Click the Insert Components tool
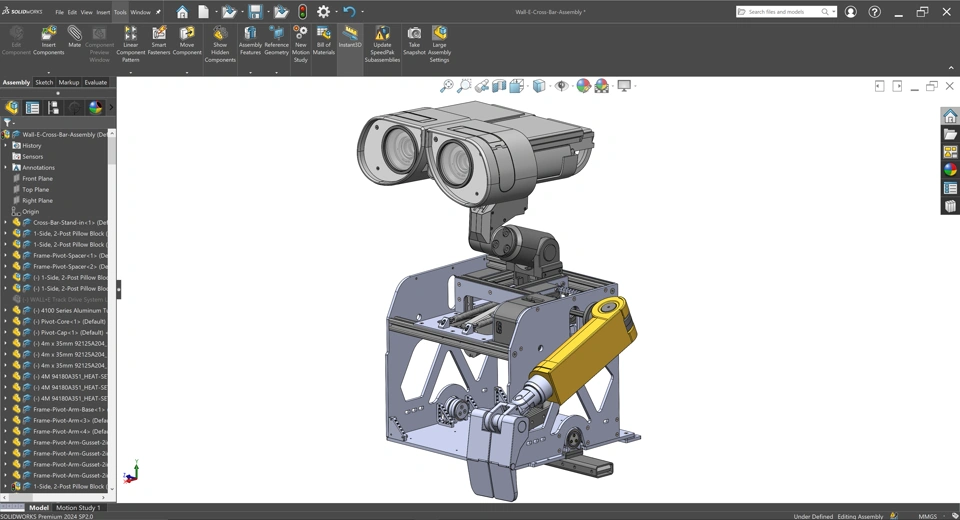Viewport: 960px width, 520px height. 48,40
